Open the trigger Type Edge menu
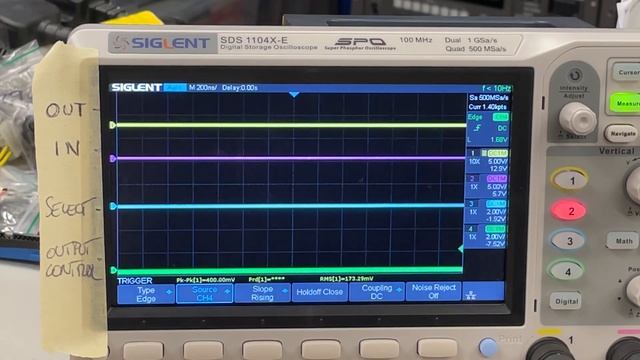The image size is (640, 360). tap(146, 294)
